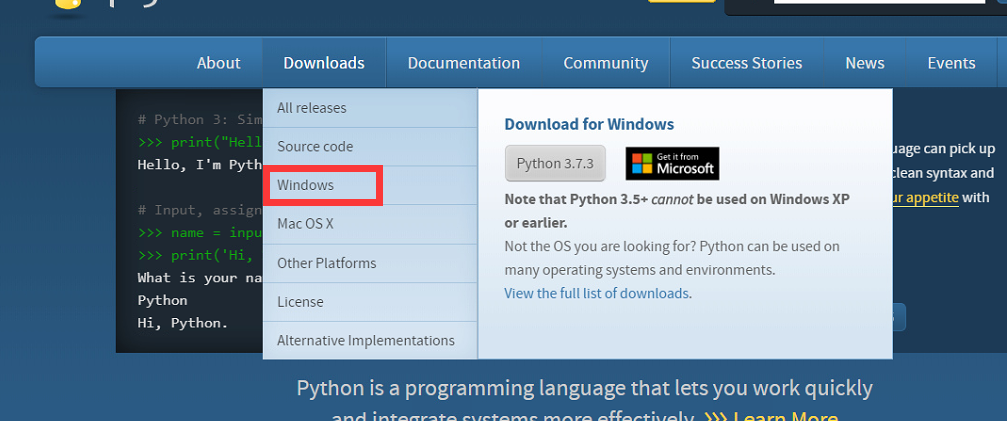The width and height of the screenshot is (1007, 421).
Task: Go to Success Stories
Action: tap(746, 63)
